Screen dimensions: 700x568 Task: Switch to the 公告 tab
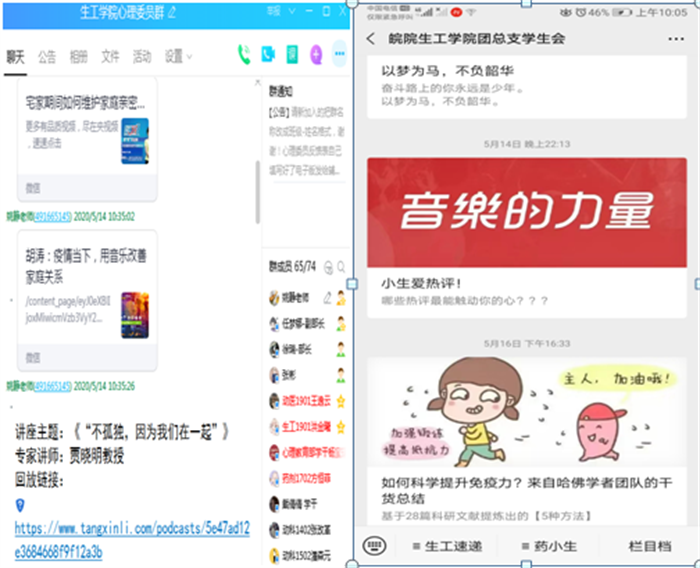click(x=47, y=56)
